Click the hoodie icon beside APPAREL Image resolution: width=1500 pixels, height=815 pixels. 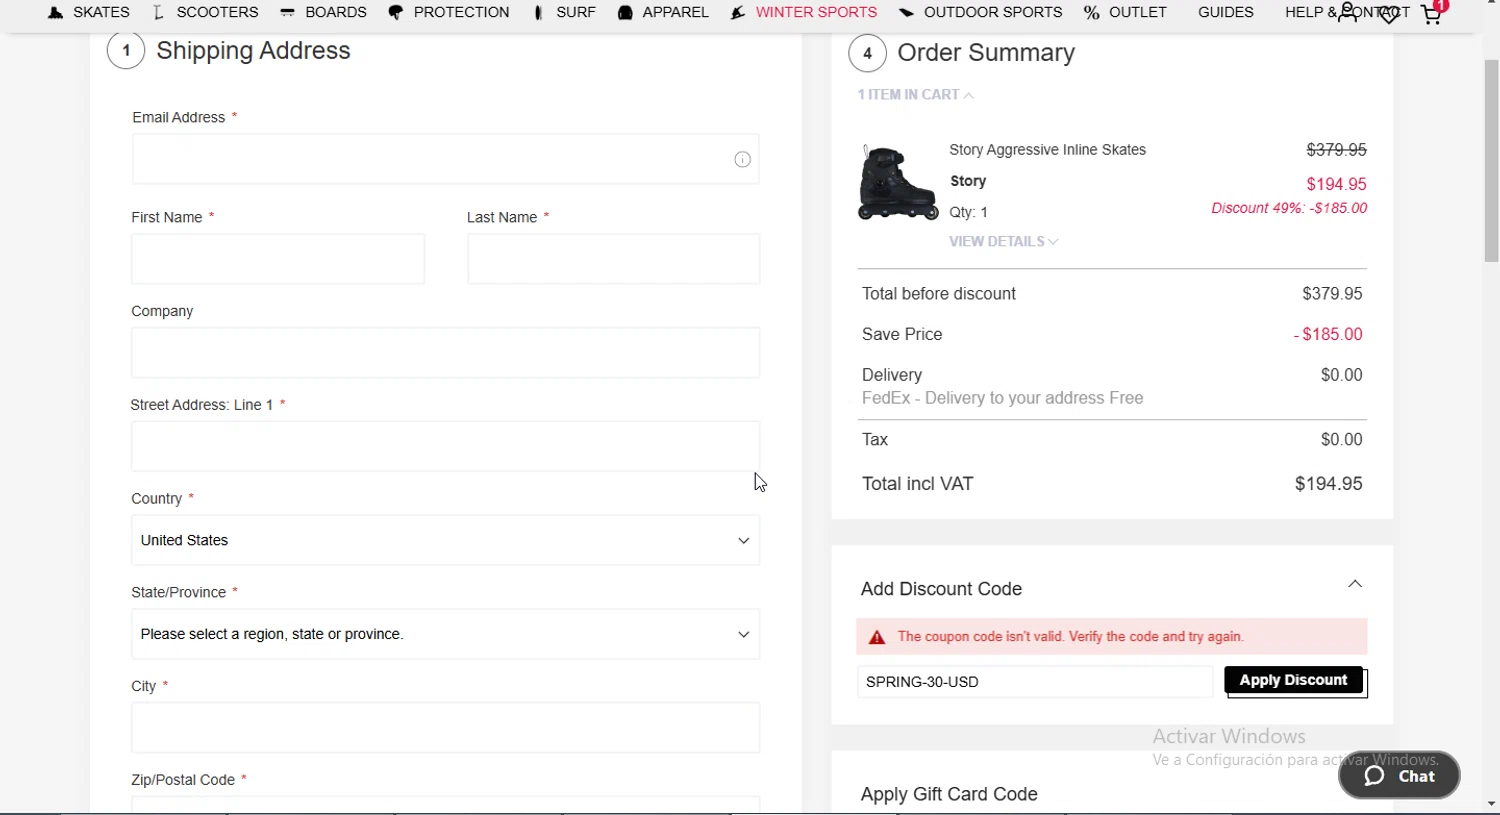[625, 13]
